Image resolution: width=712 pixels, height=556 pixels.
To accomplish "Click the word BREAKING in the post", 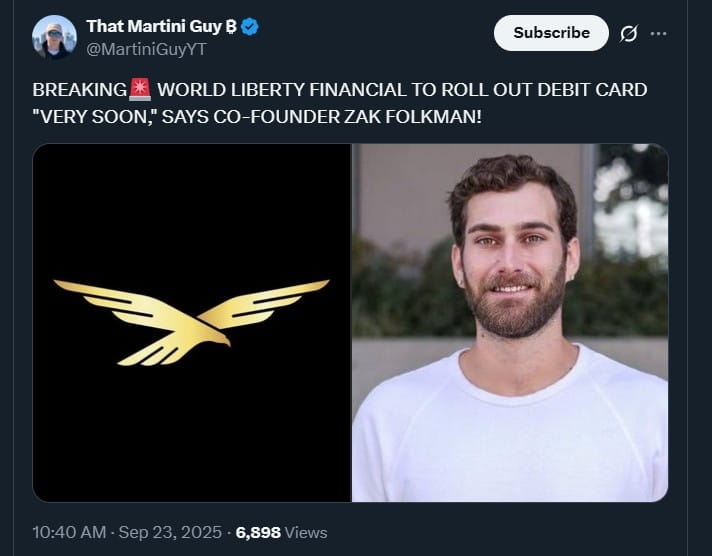I will [x=80, y=90].
